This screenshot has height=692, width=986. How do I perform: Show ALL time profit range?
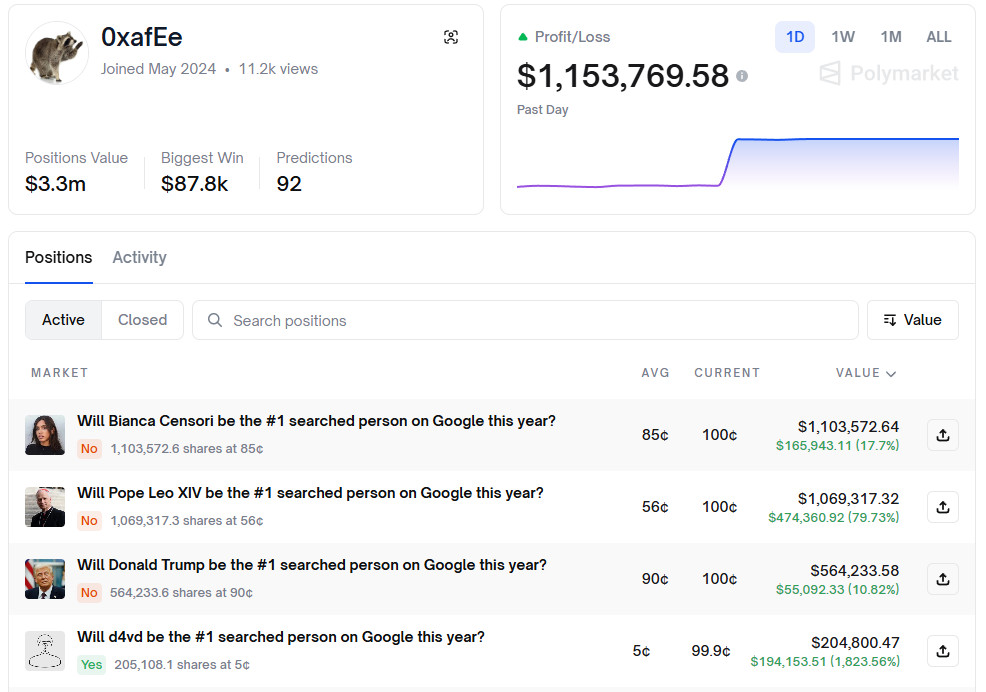coord(939,37)
